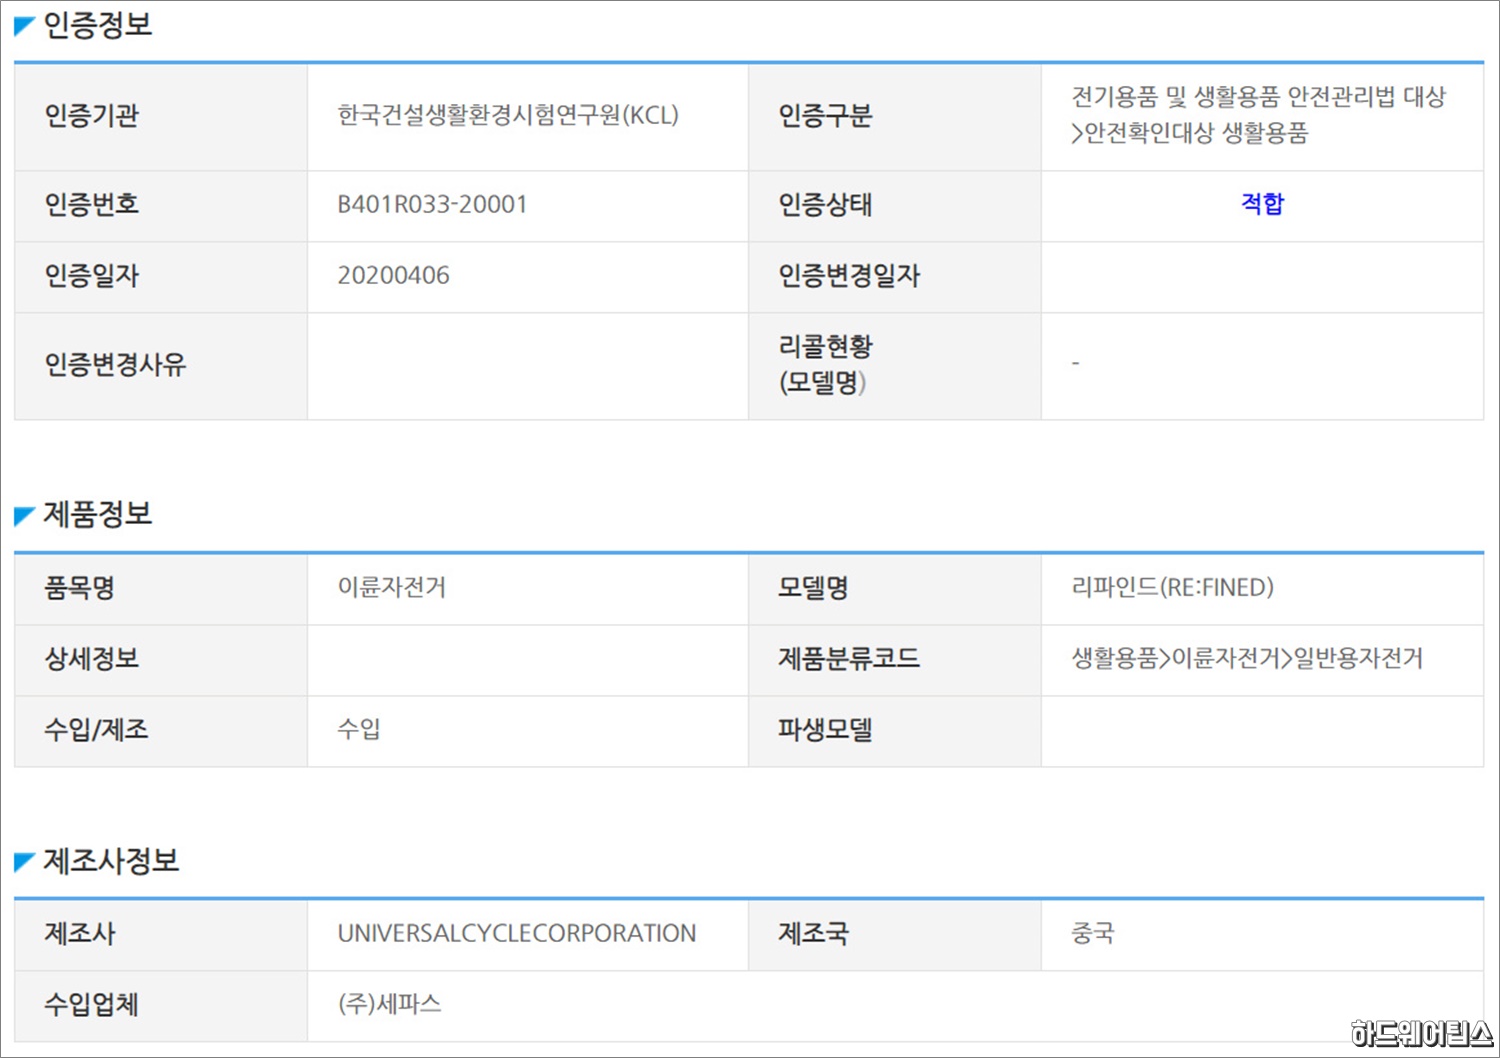Select the 한국건설생활환경시험연구원(KCL) value

pos(508,116)
